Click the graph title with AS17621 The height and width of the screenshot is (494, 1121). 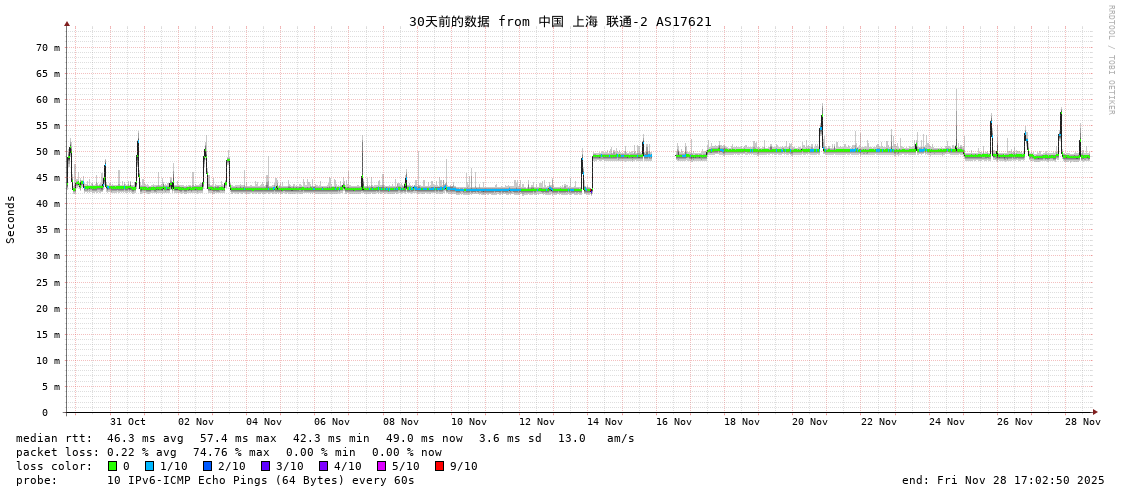560,21
